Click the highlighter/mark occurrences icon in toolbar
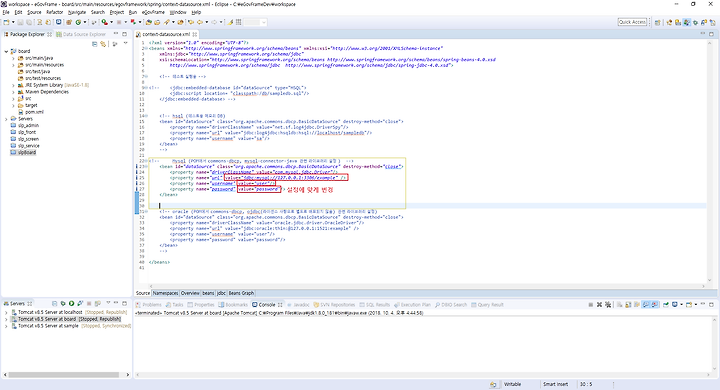Screen dimensions: 720x390 pyautogui.click(x=231, y=22)
